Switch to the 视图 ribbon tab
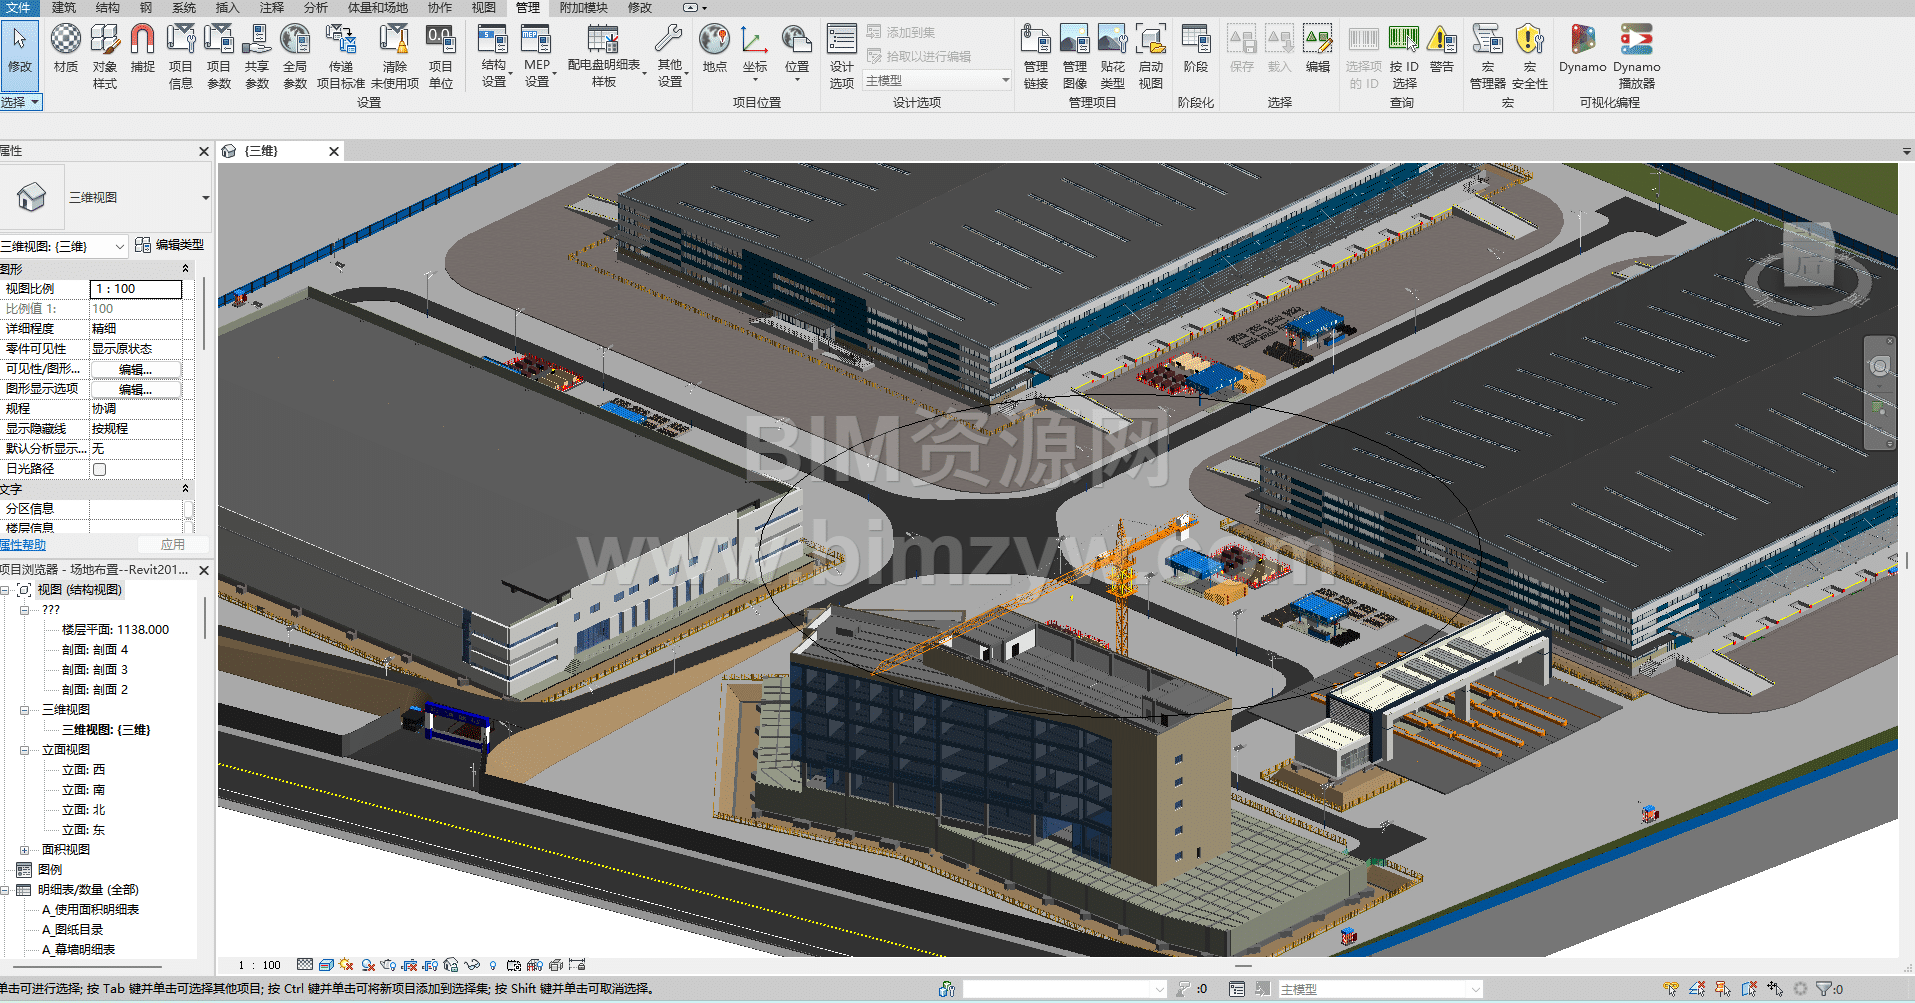Image resolution: width=1915 pixels, height=1003 pixels. pyautogui.click(x=483, y=8)
